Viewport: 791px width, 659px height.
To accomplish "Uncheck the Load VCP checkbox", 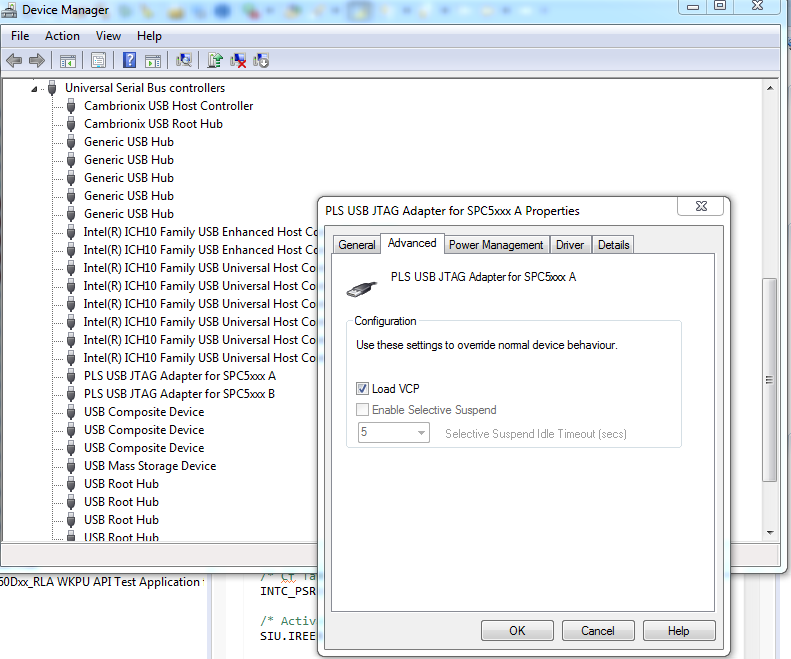I will pos(362,389).
